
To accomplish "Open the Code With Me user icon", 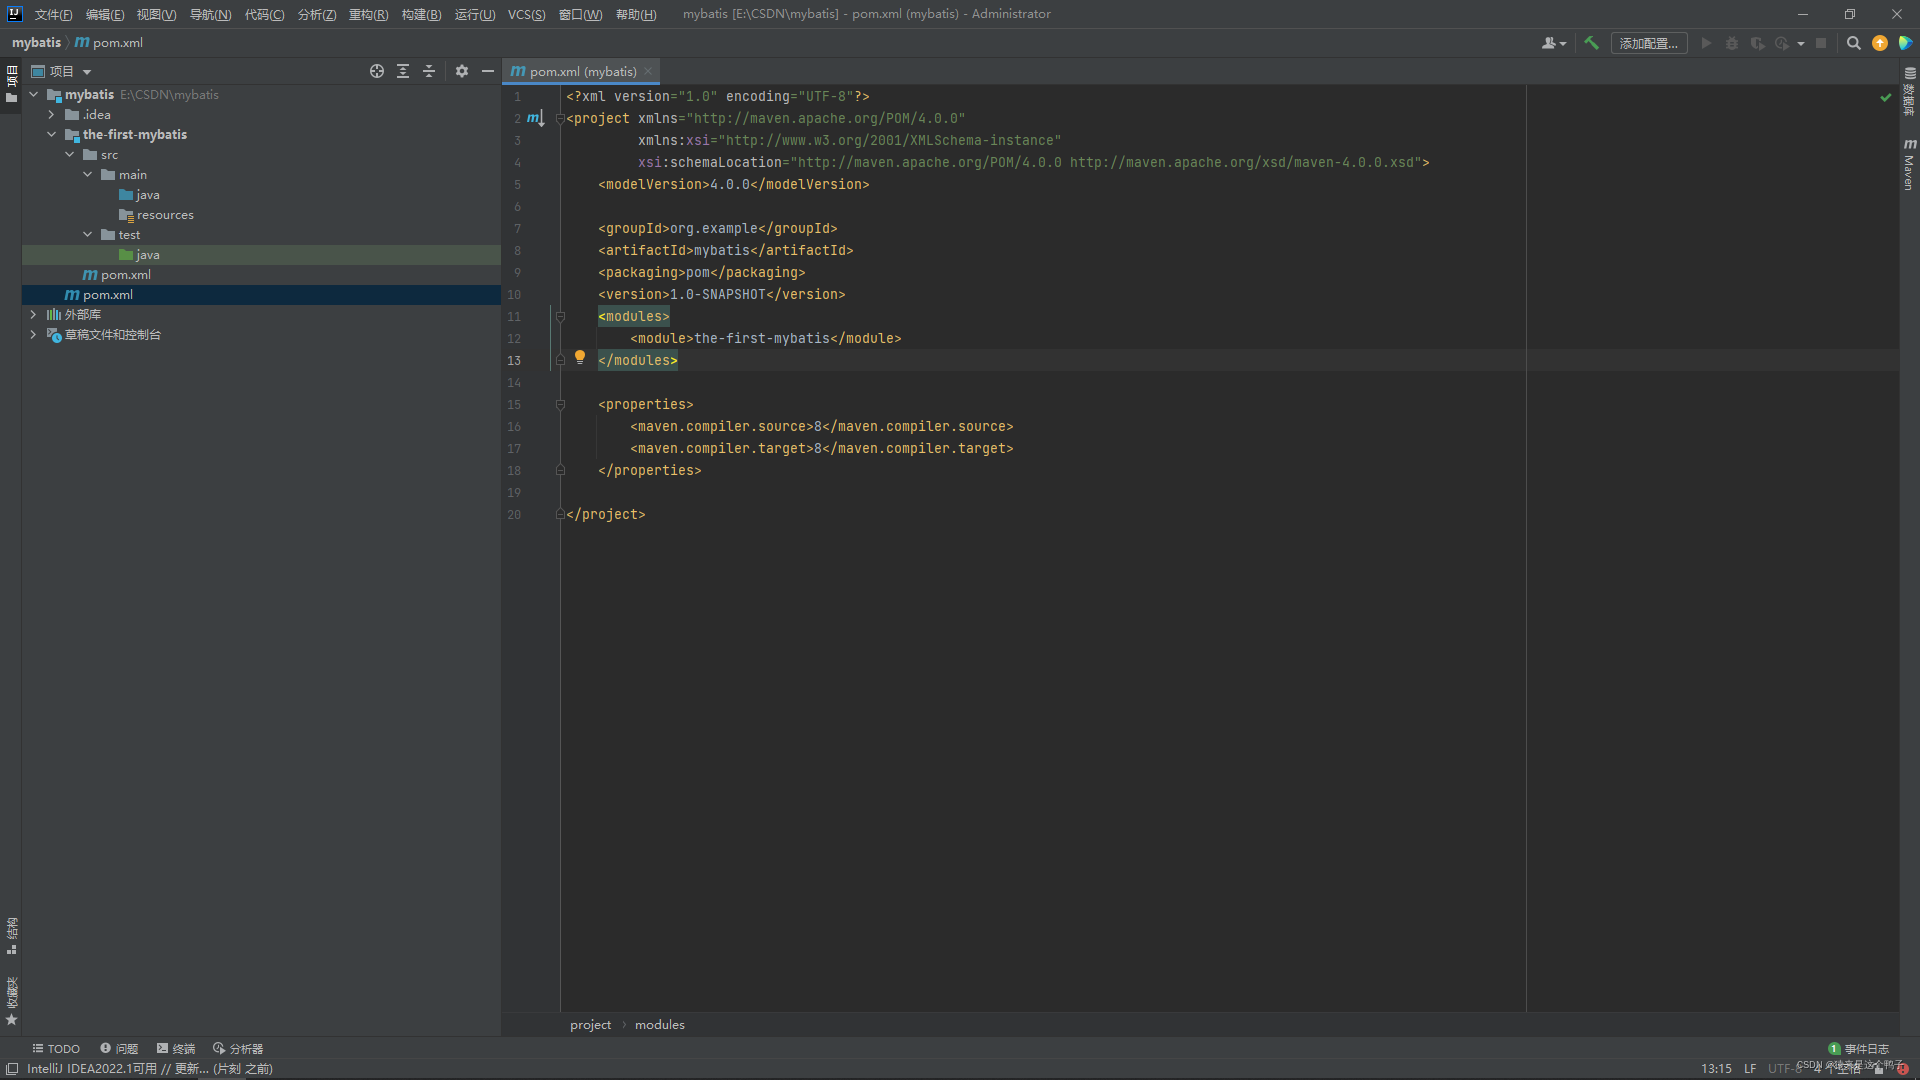I will click(x=1553, y=43).
